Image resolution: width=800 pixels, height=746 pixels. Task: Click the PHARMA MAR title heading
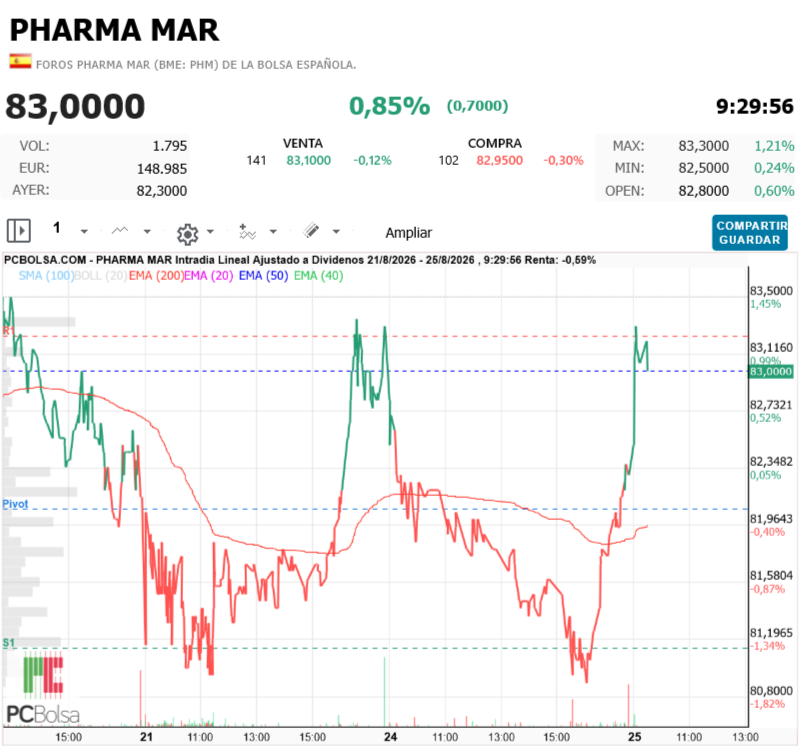114,30
